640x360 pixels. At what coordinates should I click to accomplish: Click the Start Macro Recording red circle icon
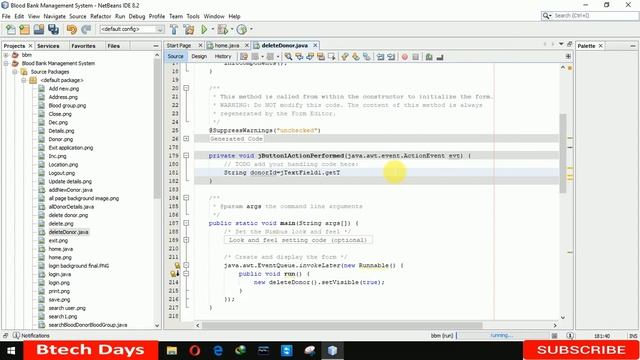[404, 57]
